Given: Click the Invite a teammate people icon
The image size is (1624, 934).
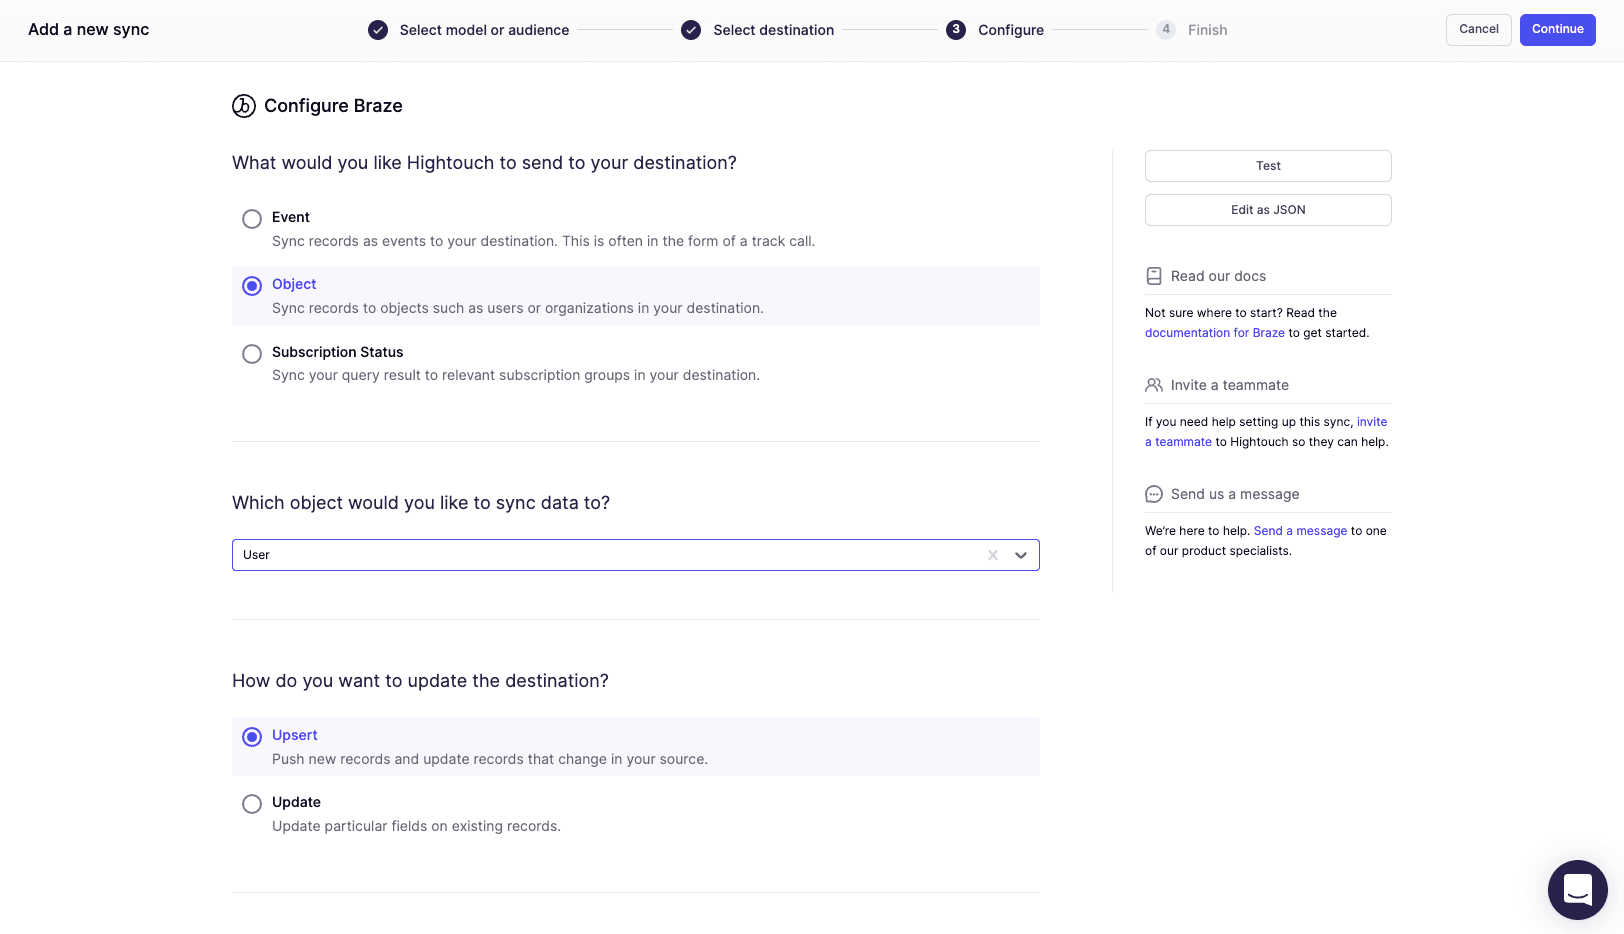Looking at the screenshot, I should pyautogui.click(x=1154, y=385).
